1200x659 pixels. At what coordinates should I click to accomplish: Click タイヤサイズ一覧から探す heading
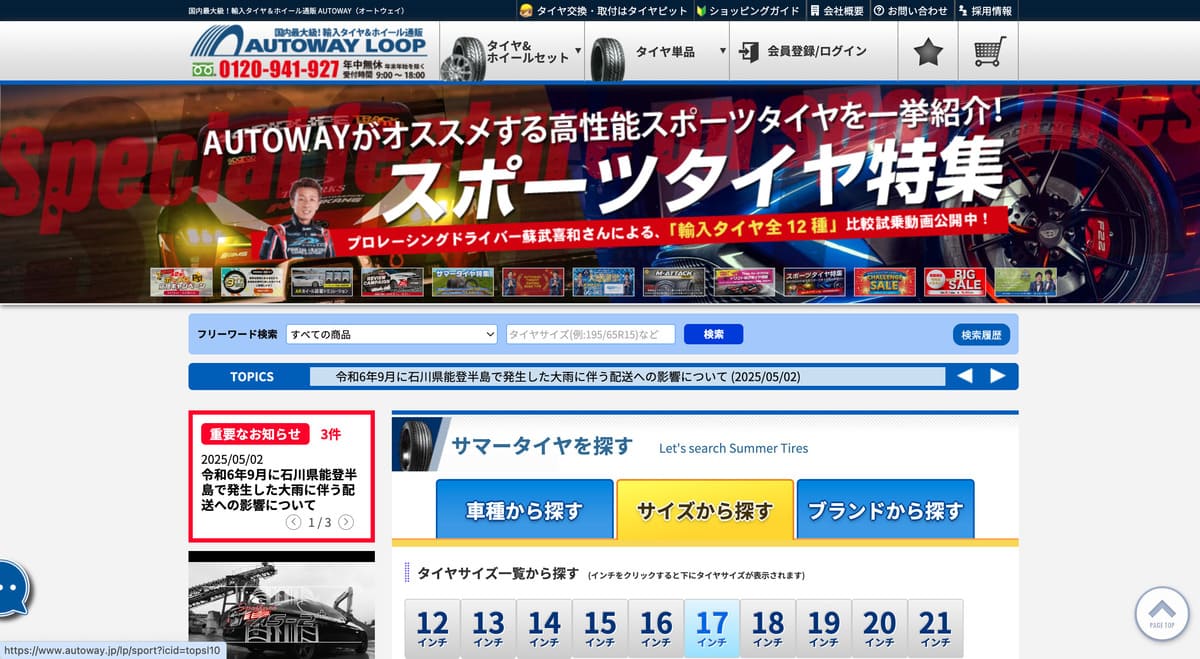click(498, 573)
